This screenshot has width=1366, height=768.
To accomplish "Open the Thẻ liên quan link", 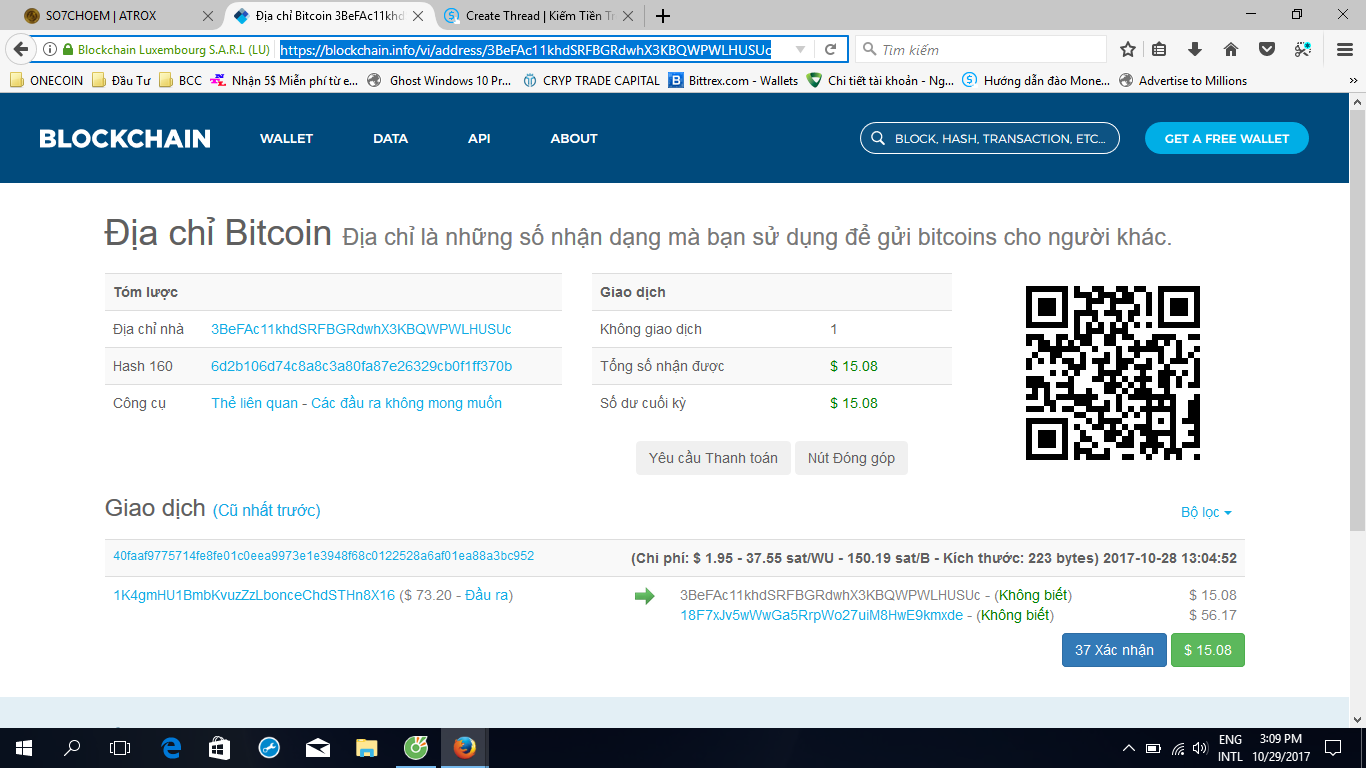I will (255, 403).
